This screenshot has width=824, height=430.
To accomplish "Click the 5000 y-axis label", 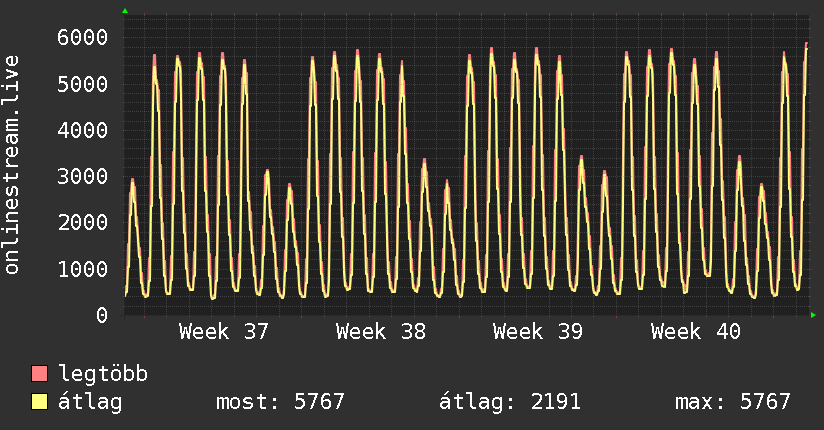I will (x=83, y=84).
